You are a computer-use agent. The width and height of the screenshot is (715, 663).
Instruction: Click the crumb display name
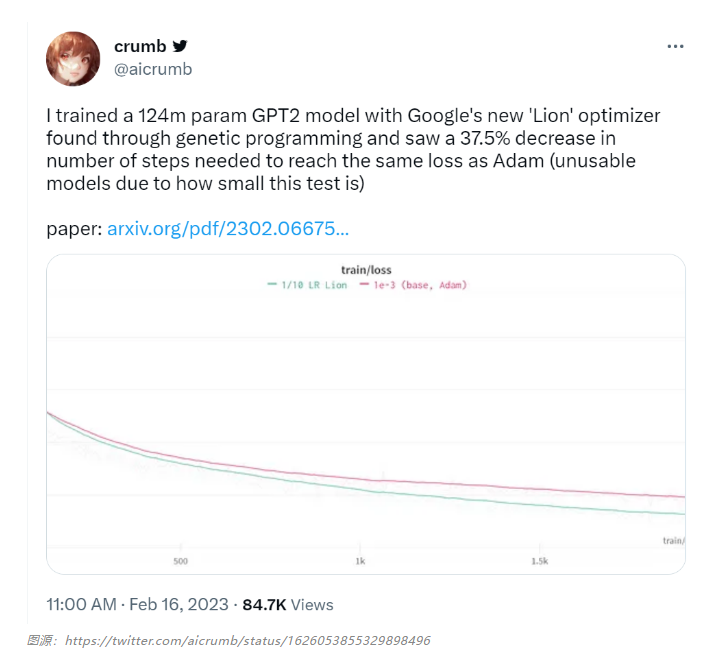[140, 46]
